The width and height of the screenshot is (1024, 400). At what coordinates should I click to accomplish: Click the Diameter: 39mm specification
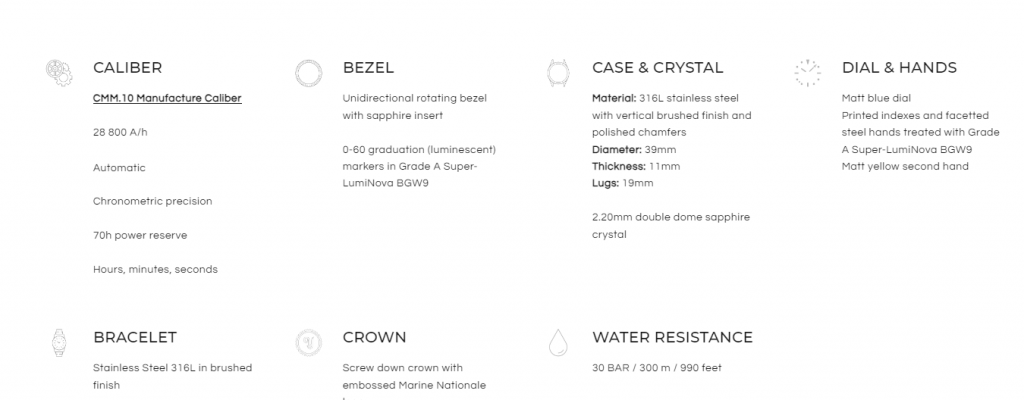tap(634, 149)
